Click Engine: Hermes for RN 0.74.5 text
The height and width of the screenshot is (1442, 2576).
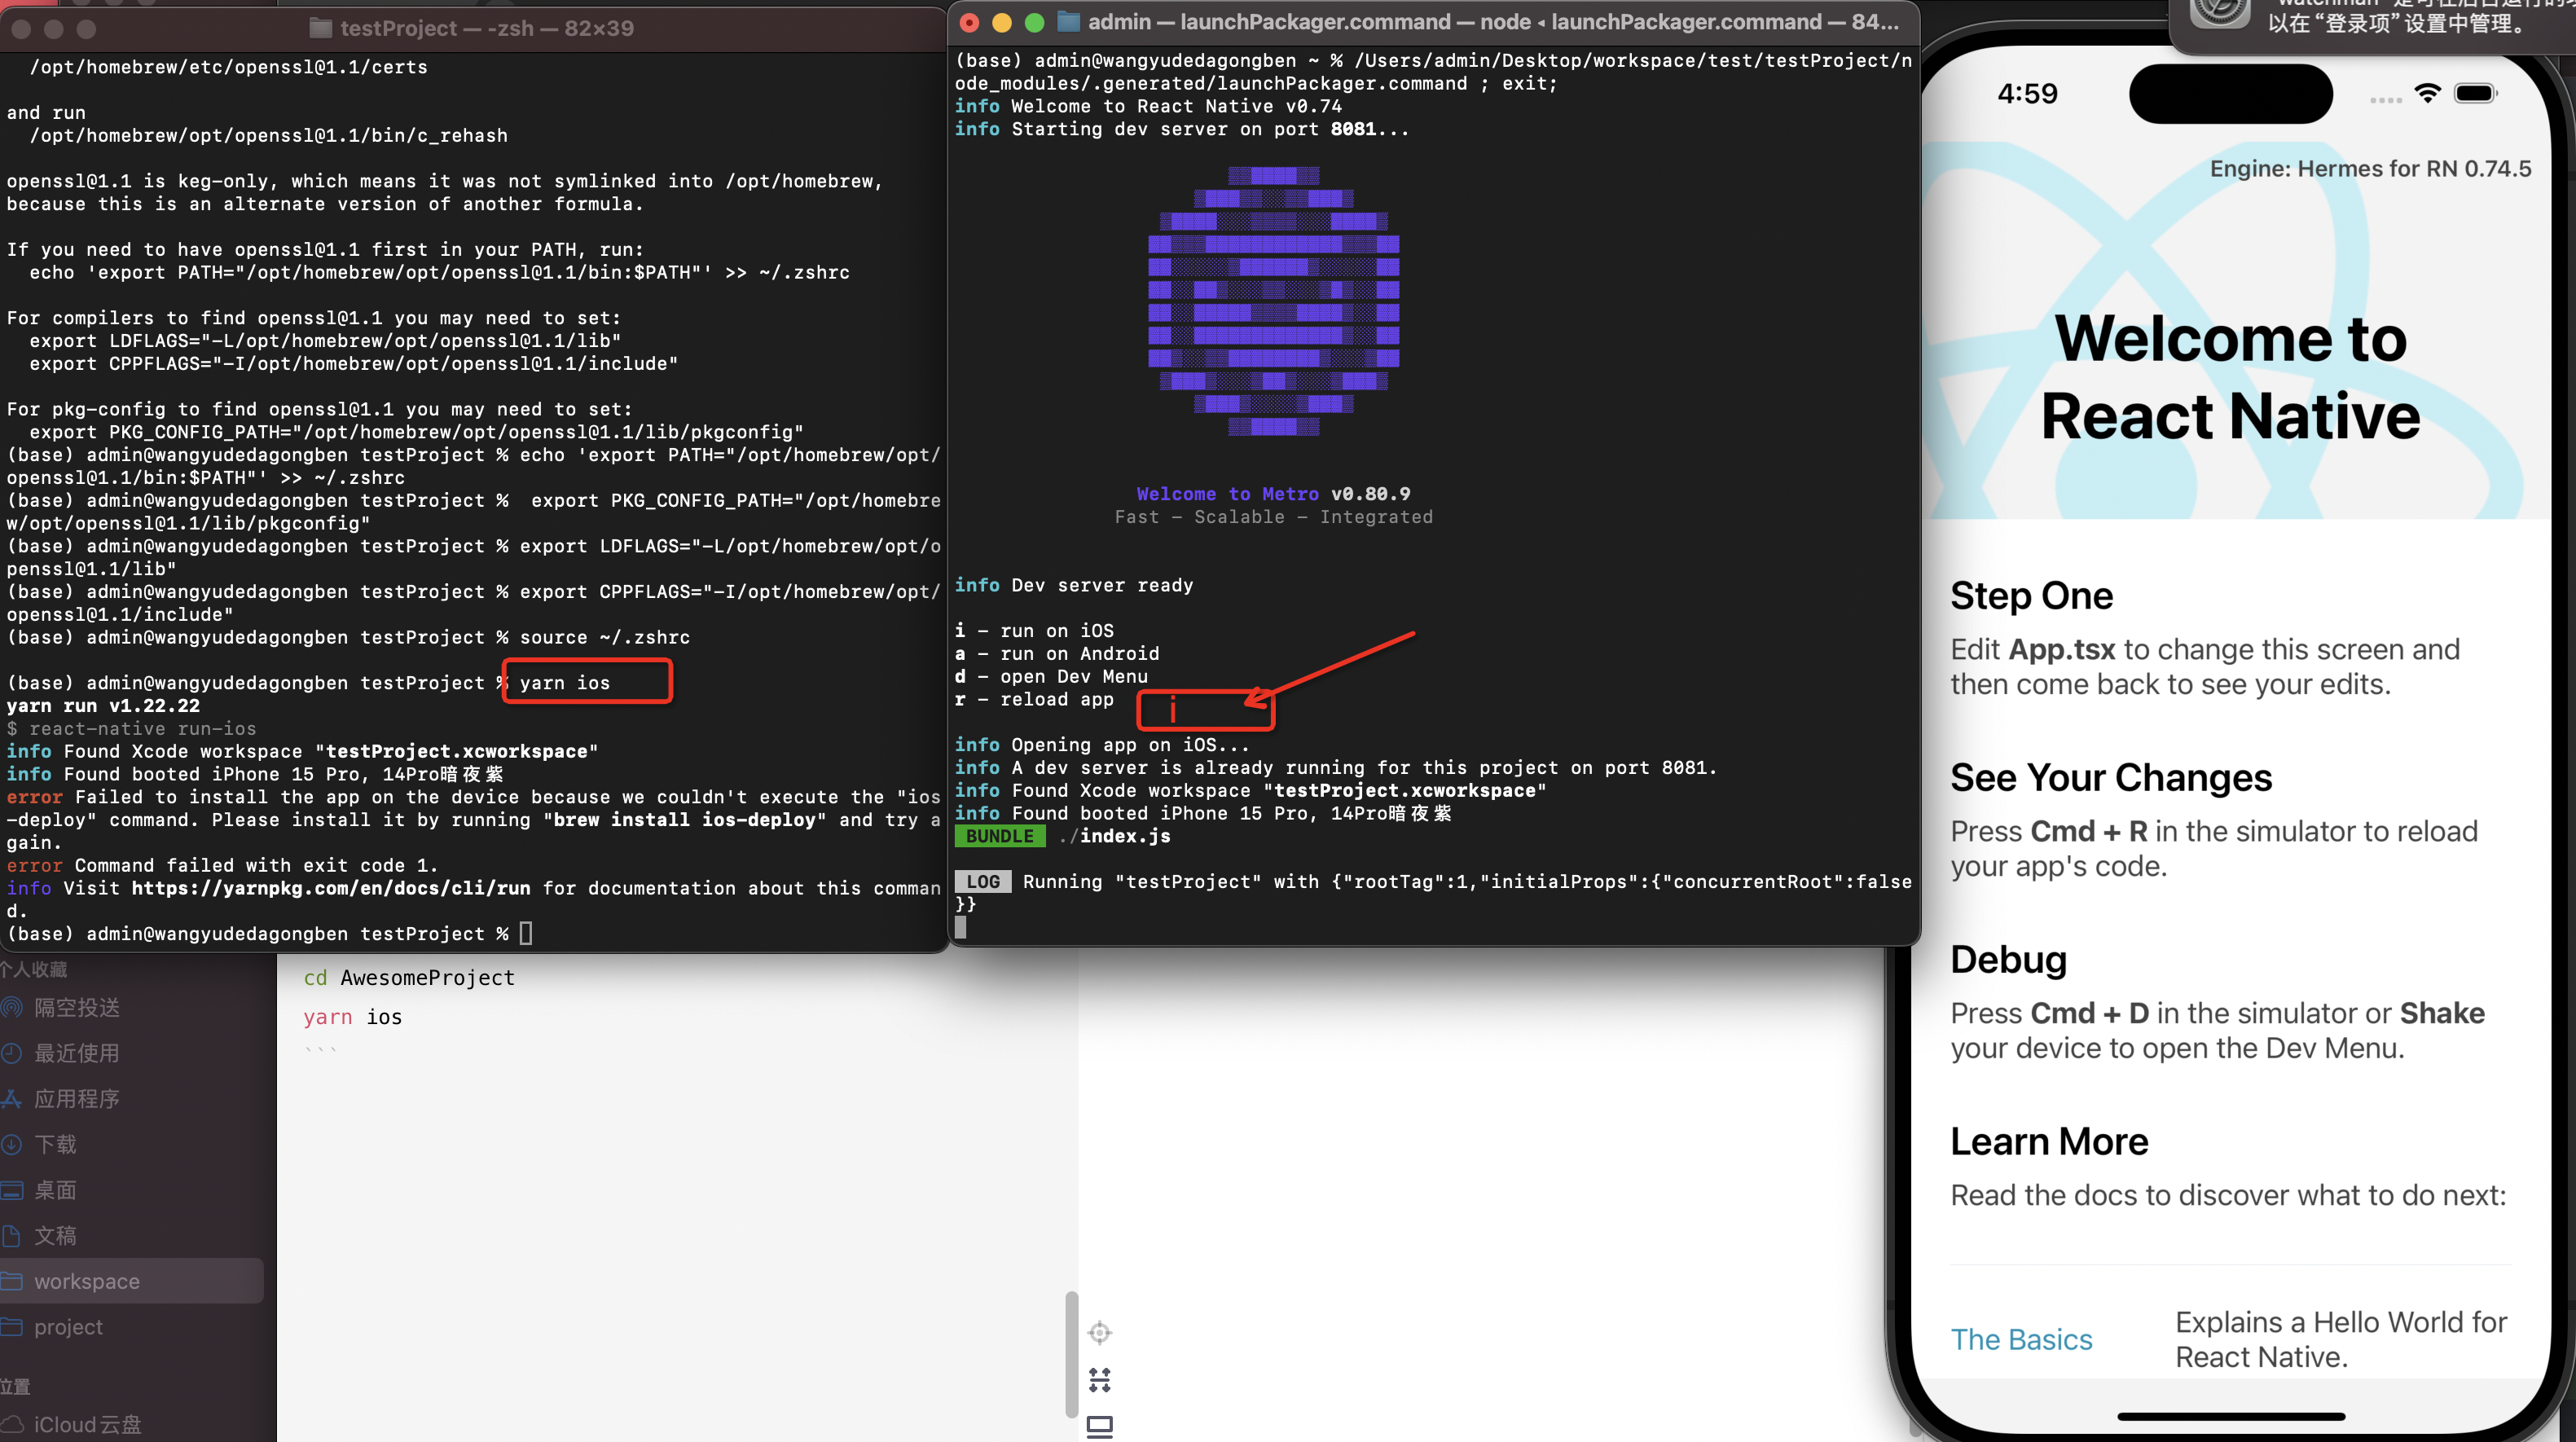[2370, 168]
